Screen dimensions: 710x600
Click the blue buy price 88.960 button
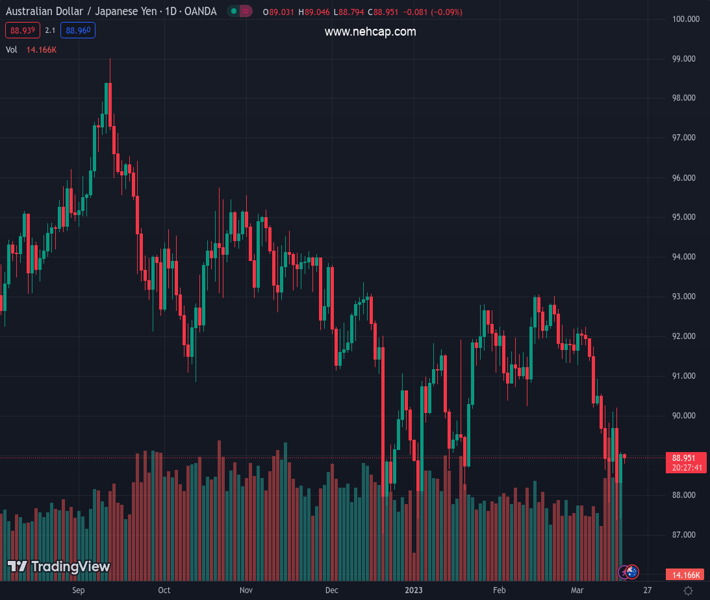pyautogui.click(x=78, y=30)
